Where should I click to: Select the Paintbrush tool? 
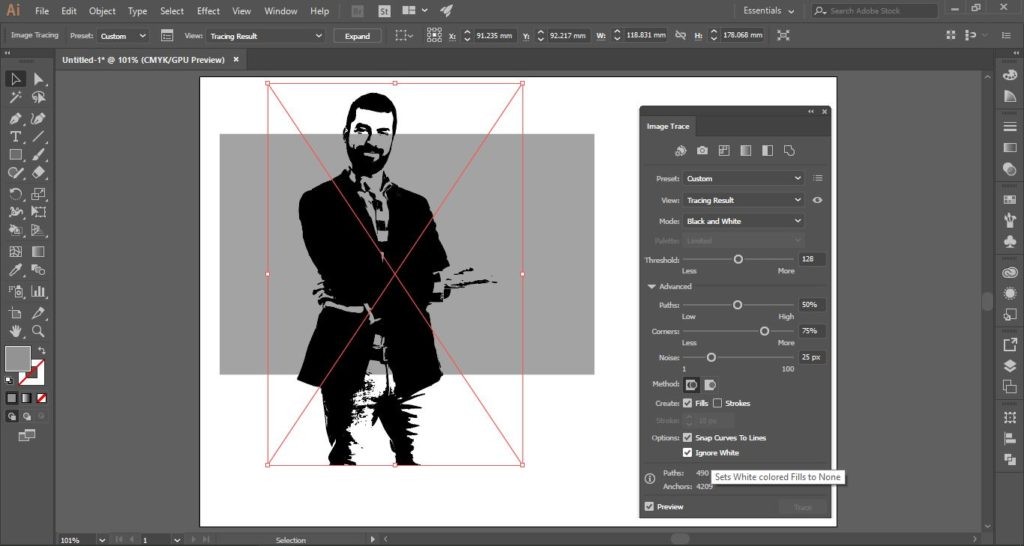click(39, 155)
